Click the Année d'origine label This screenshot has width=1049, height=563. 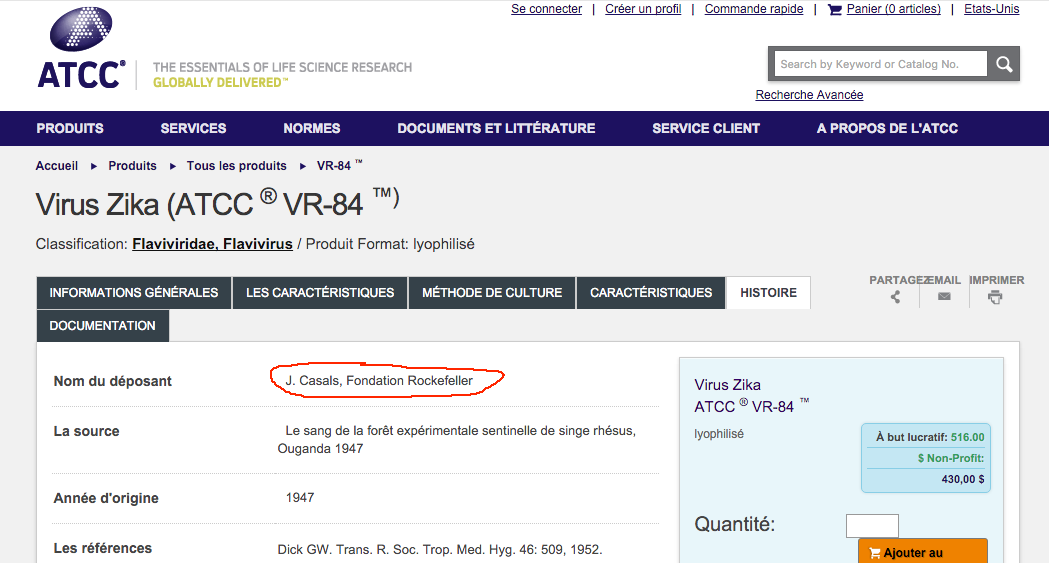pos(106,498)
